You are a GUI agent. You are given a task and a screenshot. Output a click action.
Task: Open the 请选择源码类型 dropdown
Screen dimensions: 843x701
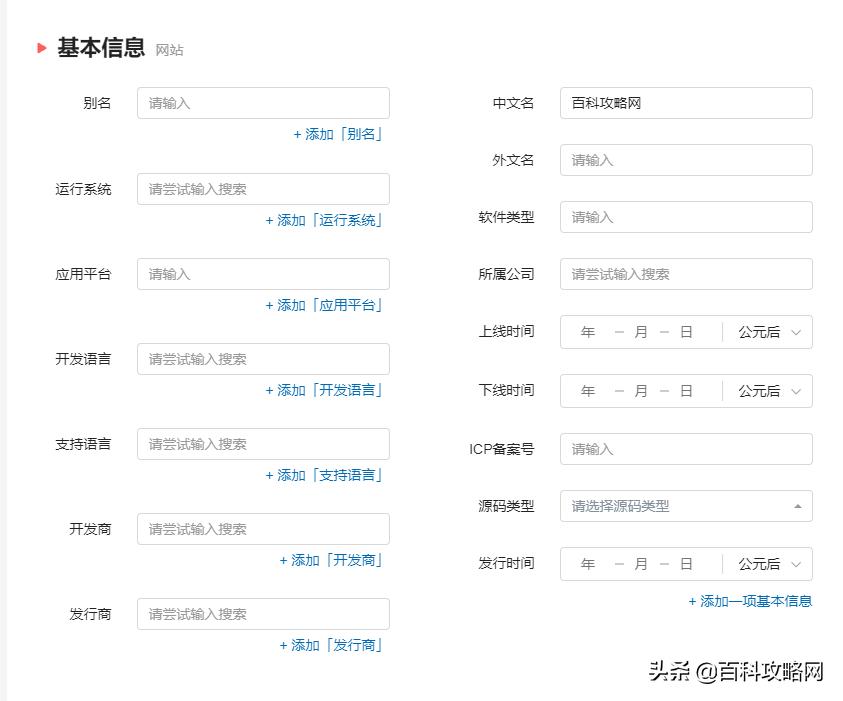click(686, 506)
